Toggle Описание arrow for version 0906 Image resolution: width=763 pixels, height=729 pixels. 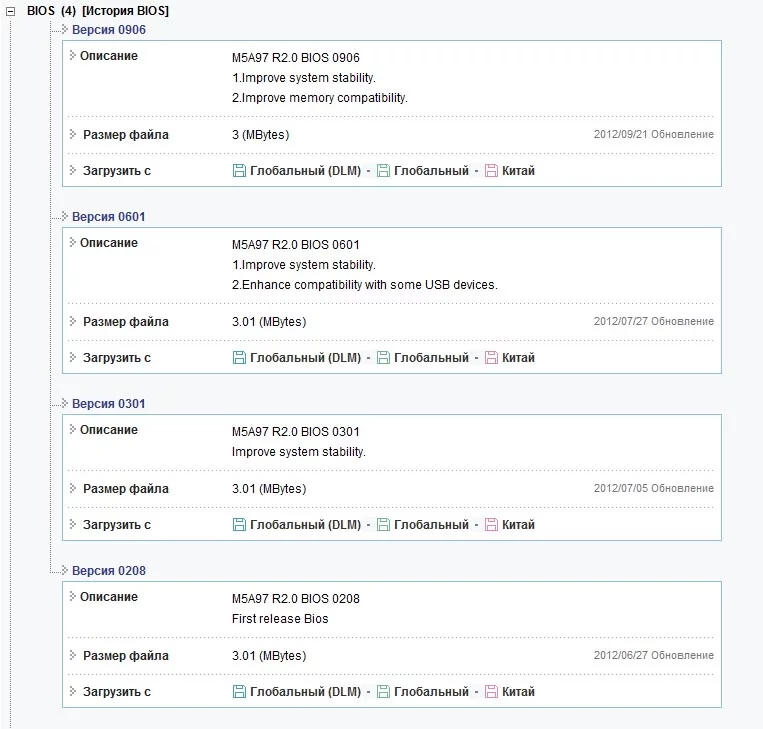(x=73, y=55)
